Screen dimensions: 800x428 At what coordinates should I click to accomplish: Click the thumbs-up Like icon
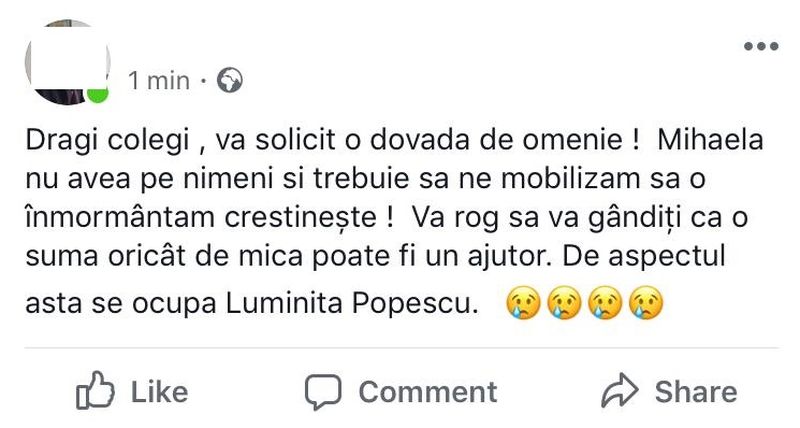(96, 391)
